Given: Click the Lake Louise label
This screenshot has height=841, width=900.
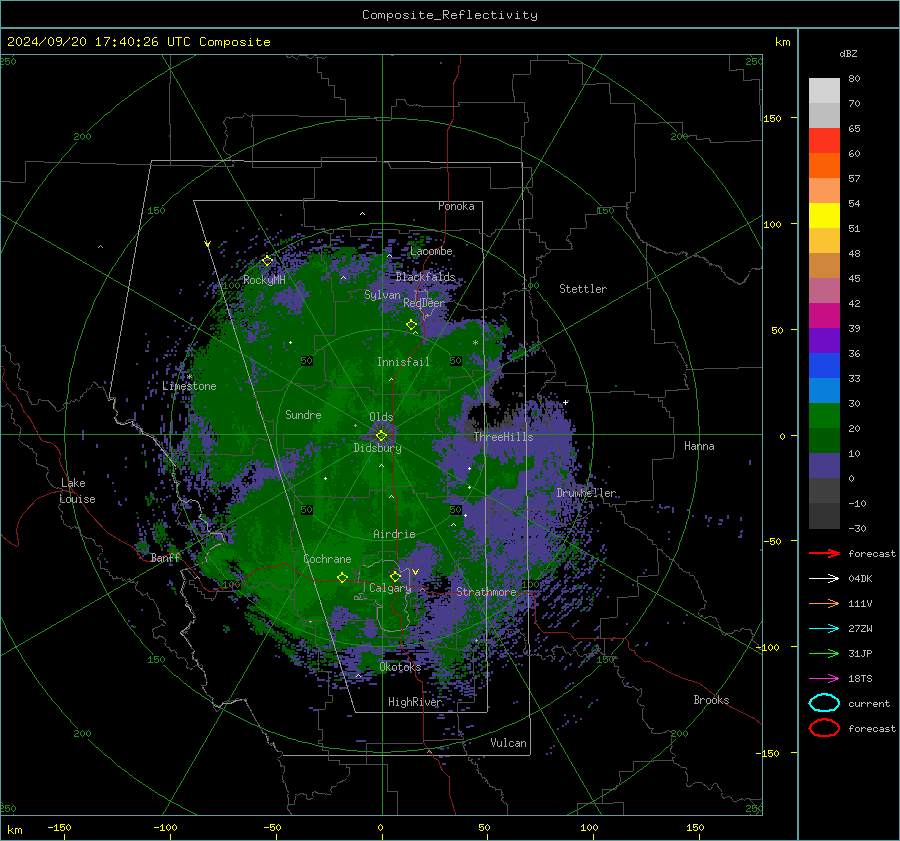Looking at the screenshot, I should (x=77, y=491).
